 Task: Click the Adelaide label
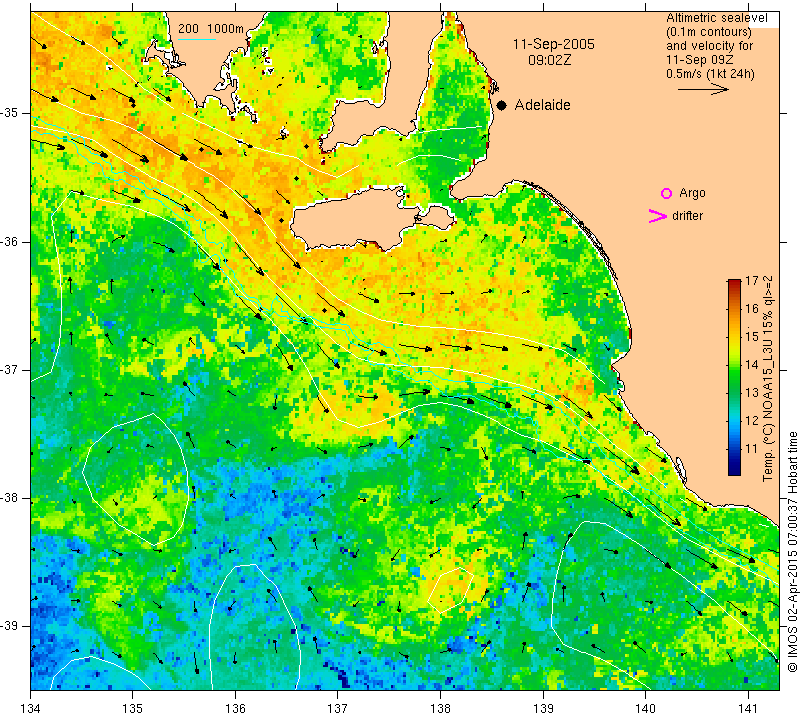tap(542, 105)
